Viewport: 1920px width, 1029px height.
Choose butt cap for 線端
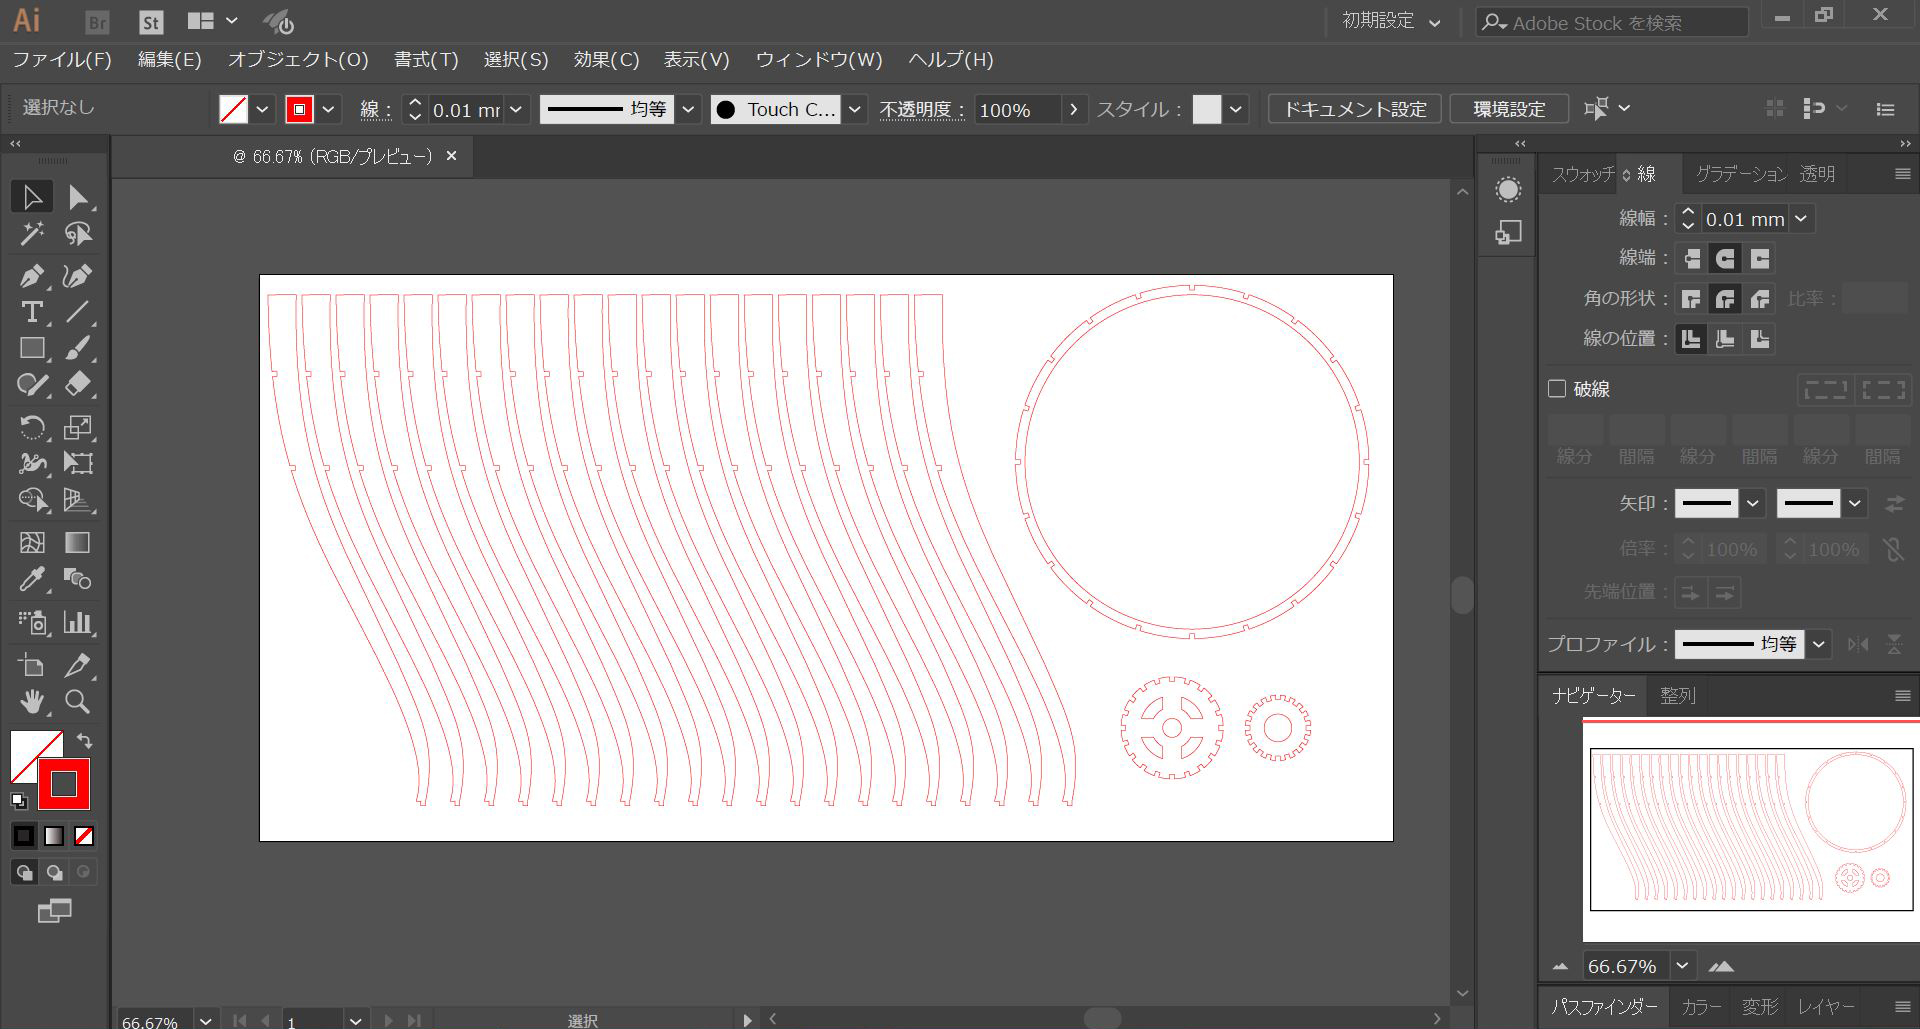click(1691, 259)
